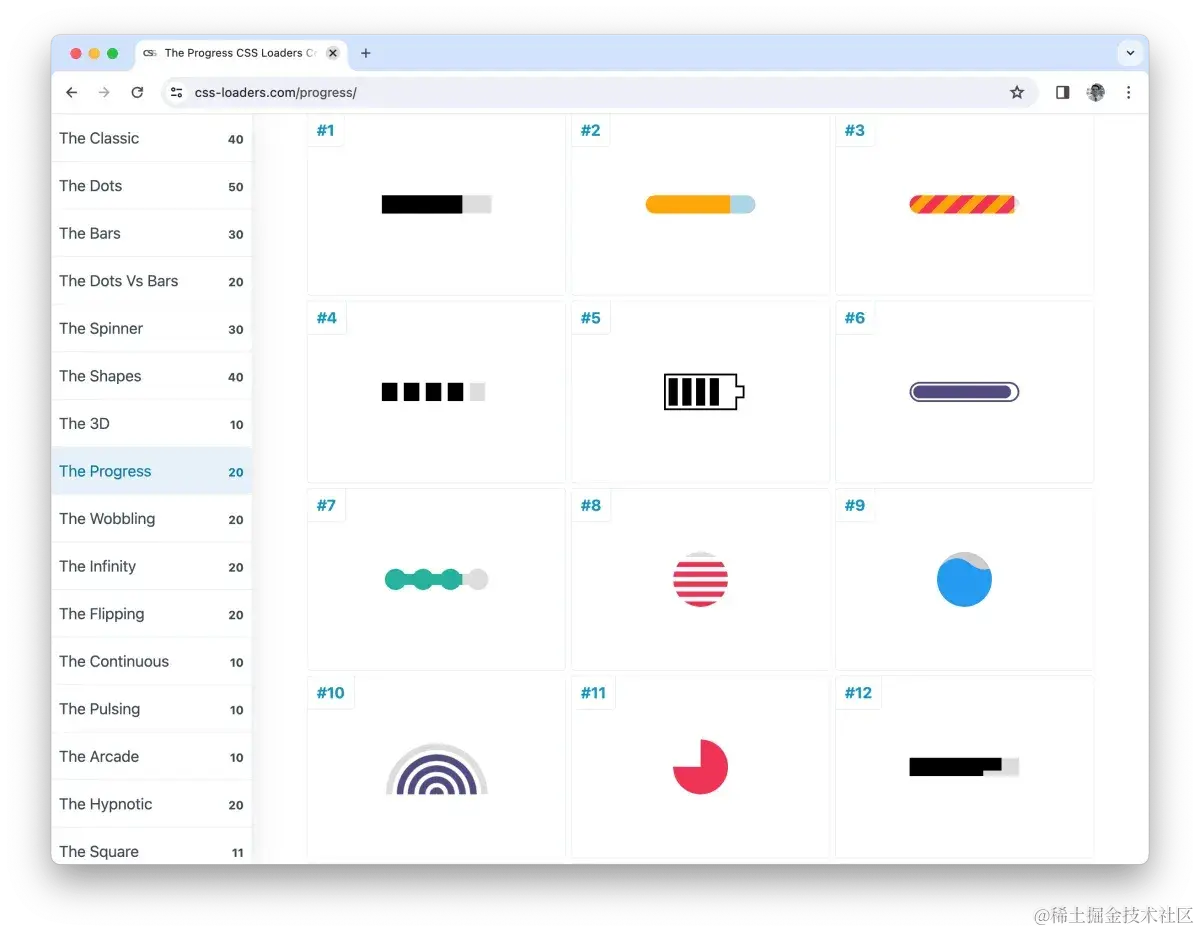Open the Chrome three-dot menu
This screenshot has height=932, width=1200.
tap(1128, 93)
